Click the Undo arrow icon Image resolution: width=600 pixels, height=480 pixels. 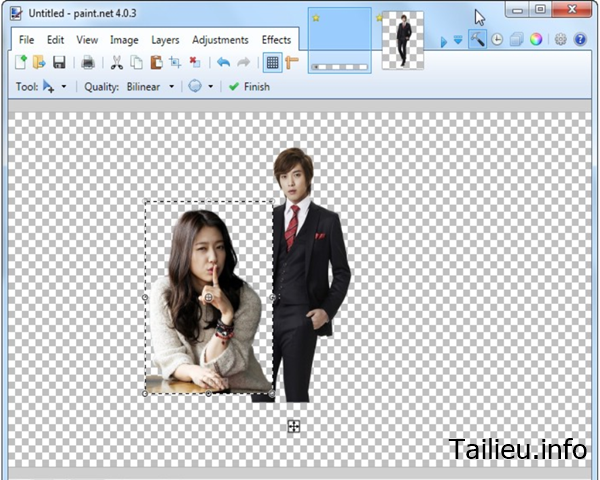click(223, 62)
